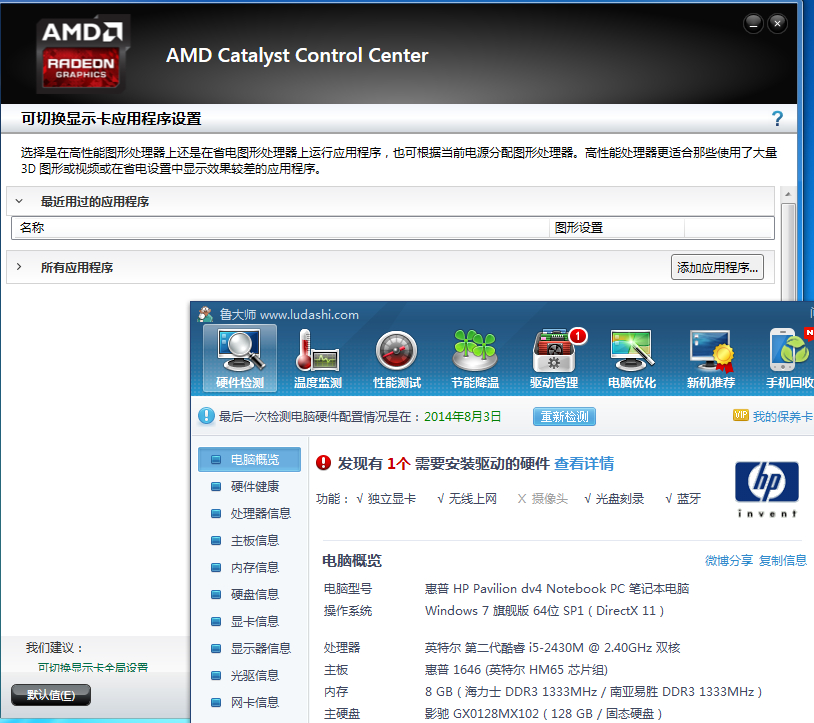
Task: Click 蓝牙 feature text
Action: [x=689, y=499]
